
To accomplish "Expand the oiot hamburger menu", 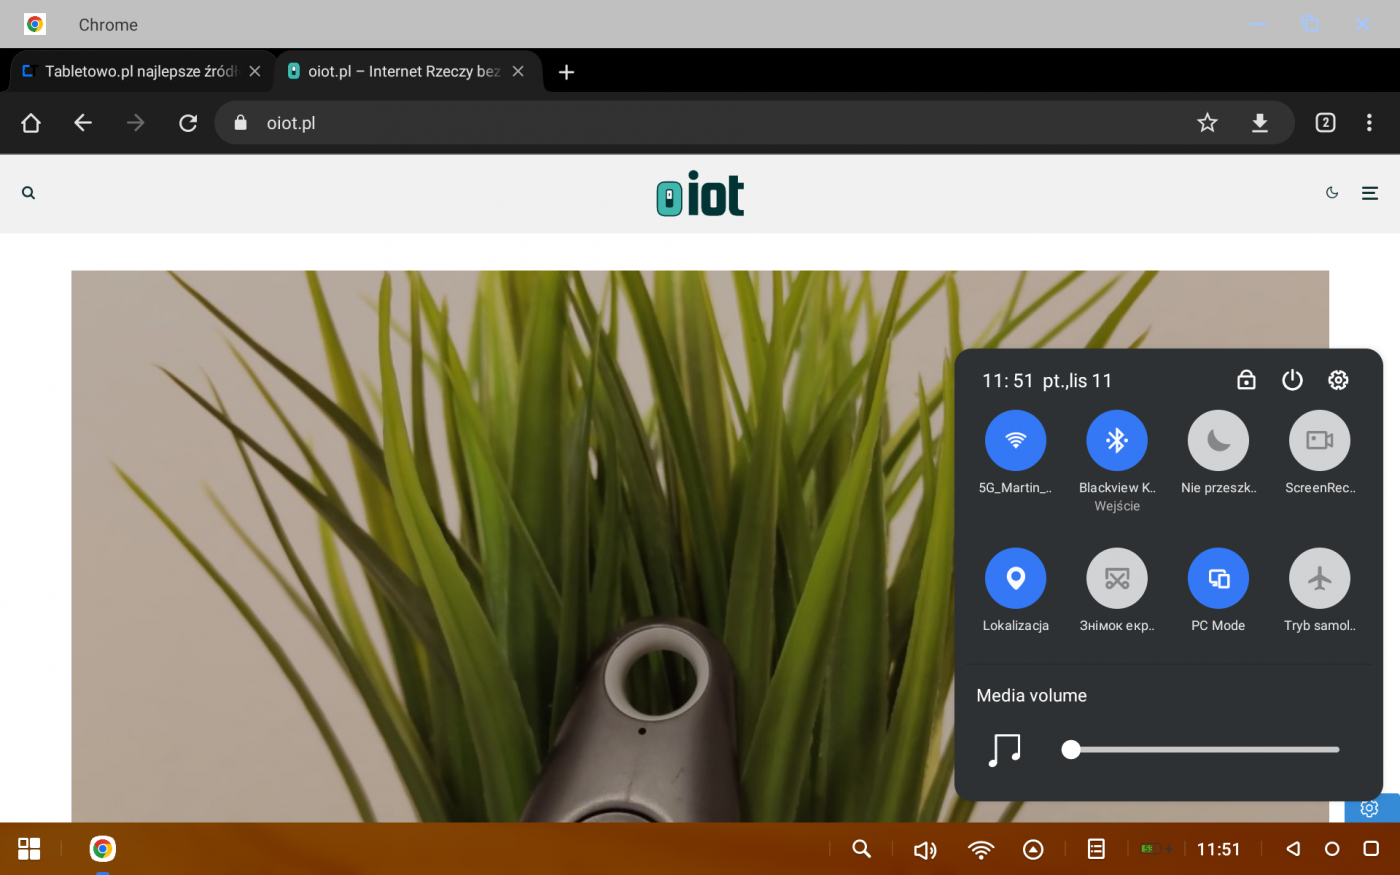I will click(1370, 193).
